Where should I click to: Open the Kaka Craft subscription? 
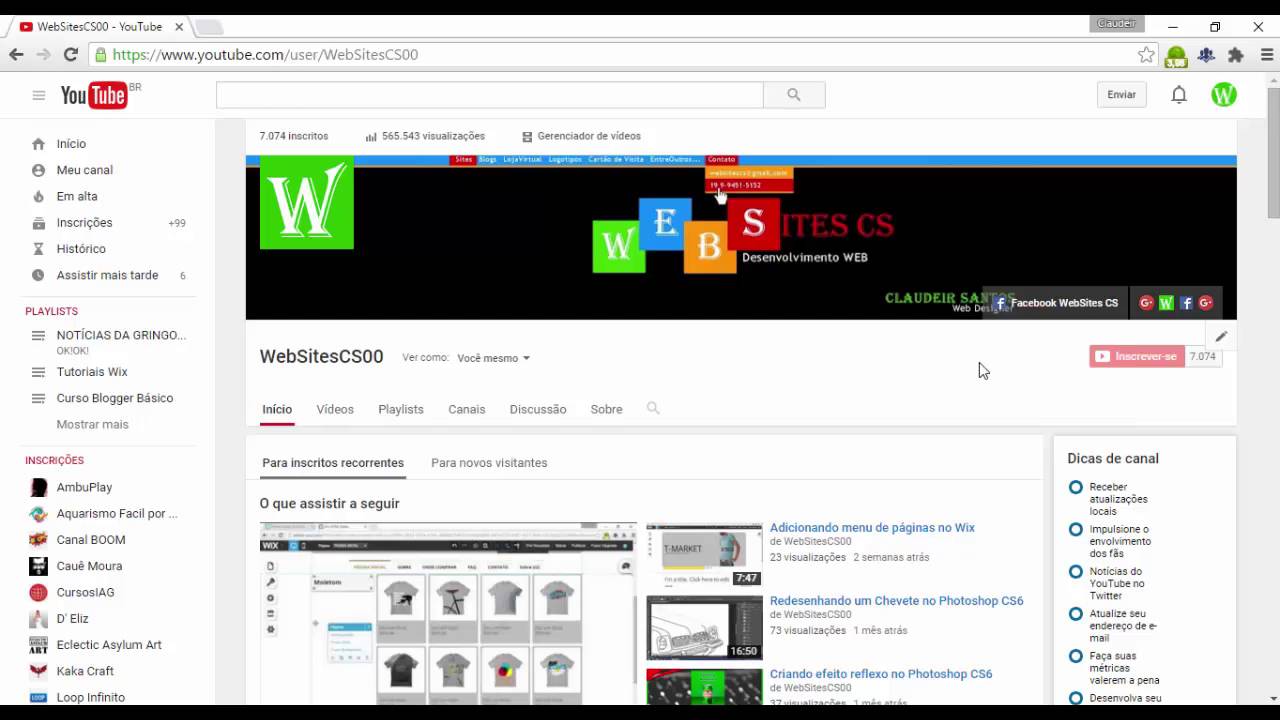85,671
